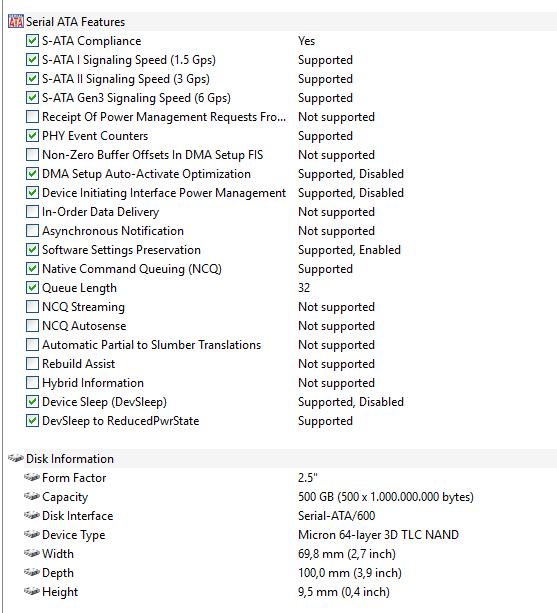557x613 pixels.
Task: Click the Disk Interface row icon
Action: pos(32,515)
